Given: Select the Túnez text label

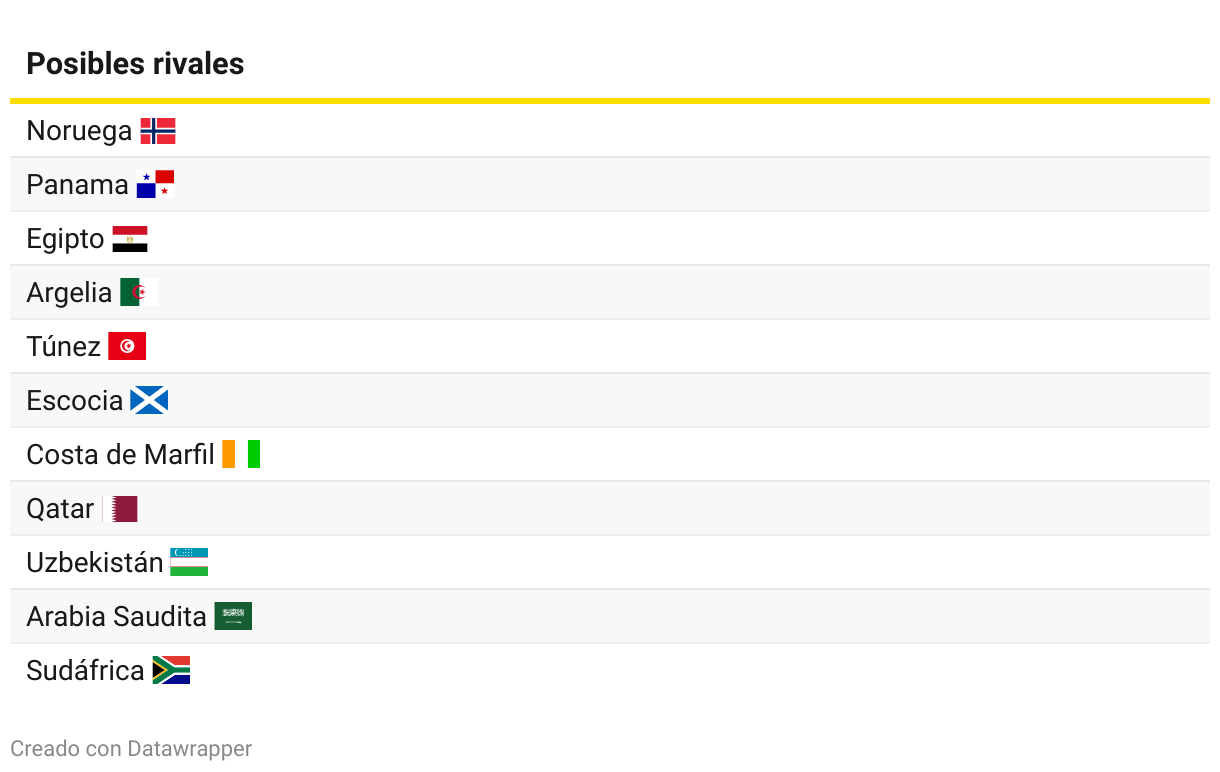Looking at the screenshot, I should [x=63, y=347].
